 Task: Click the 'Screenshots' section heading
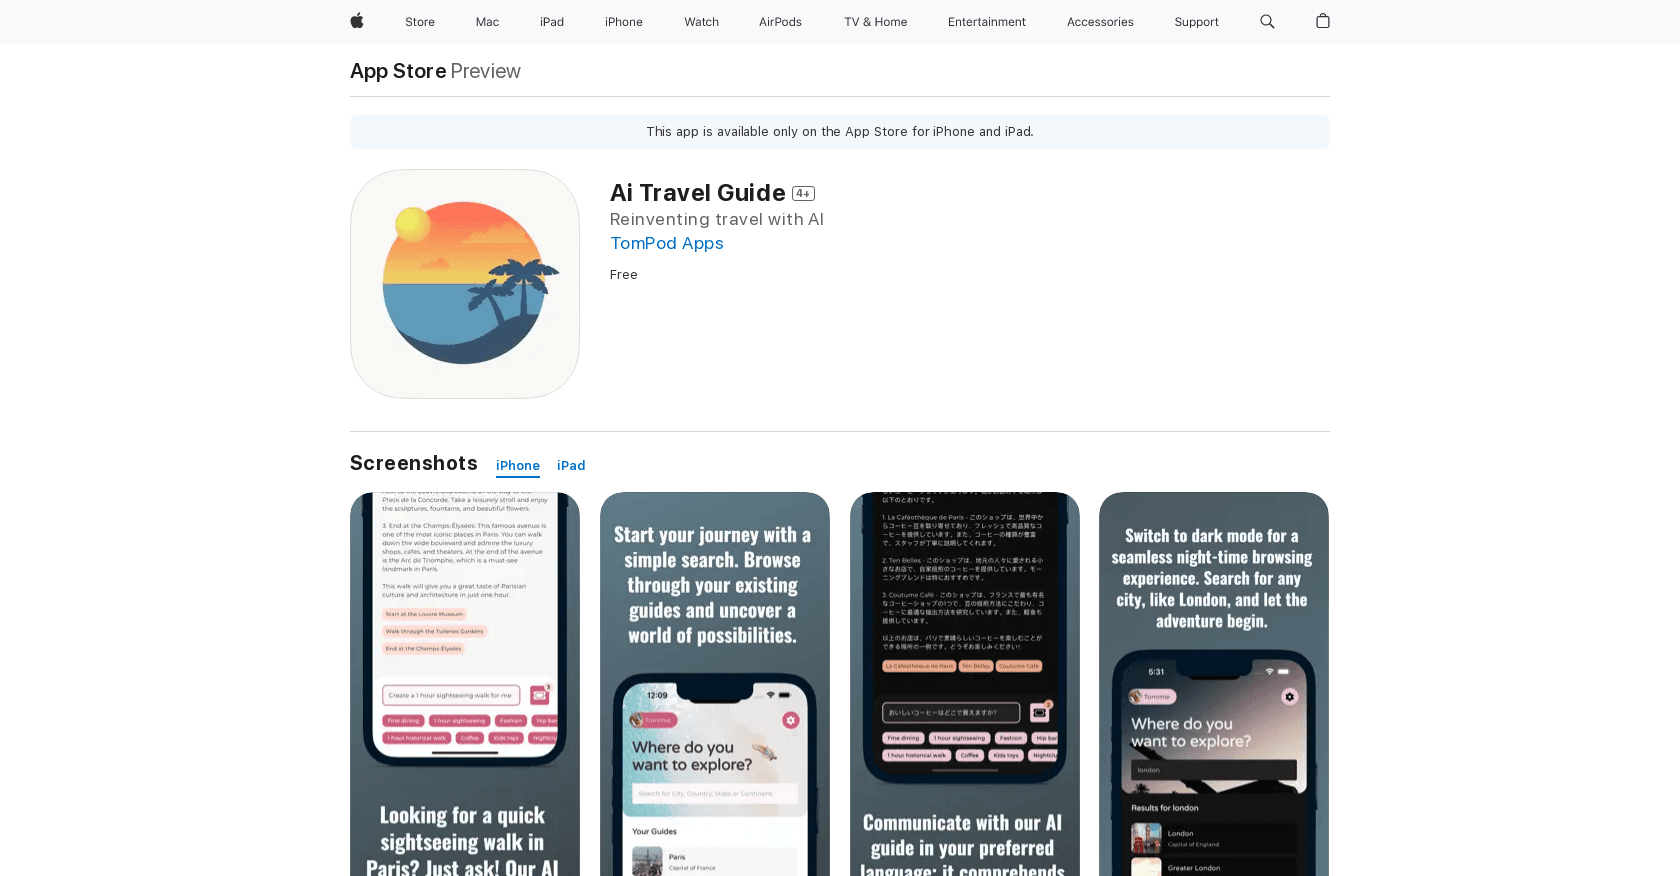[414, 463]
